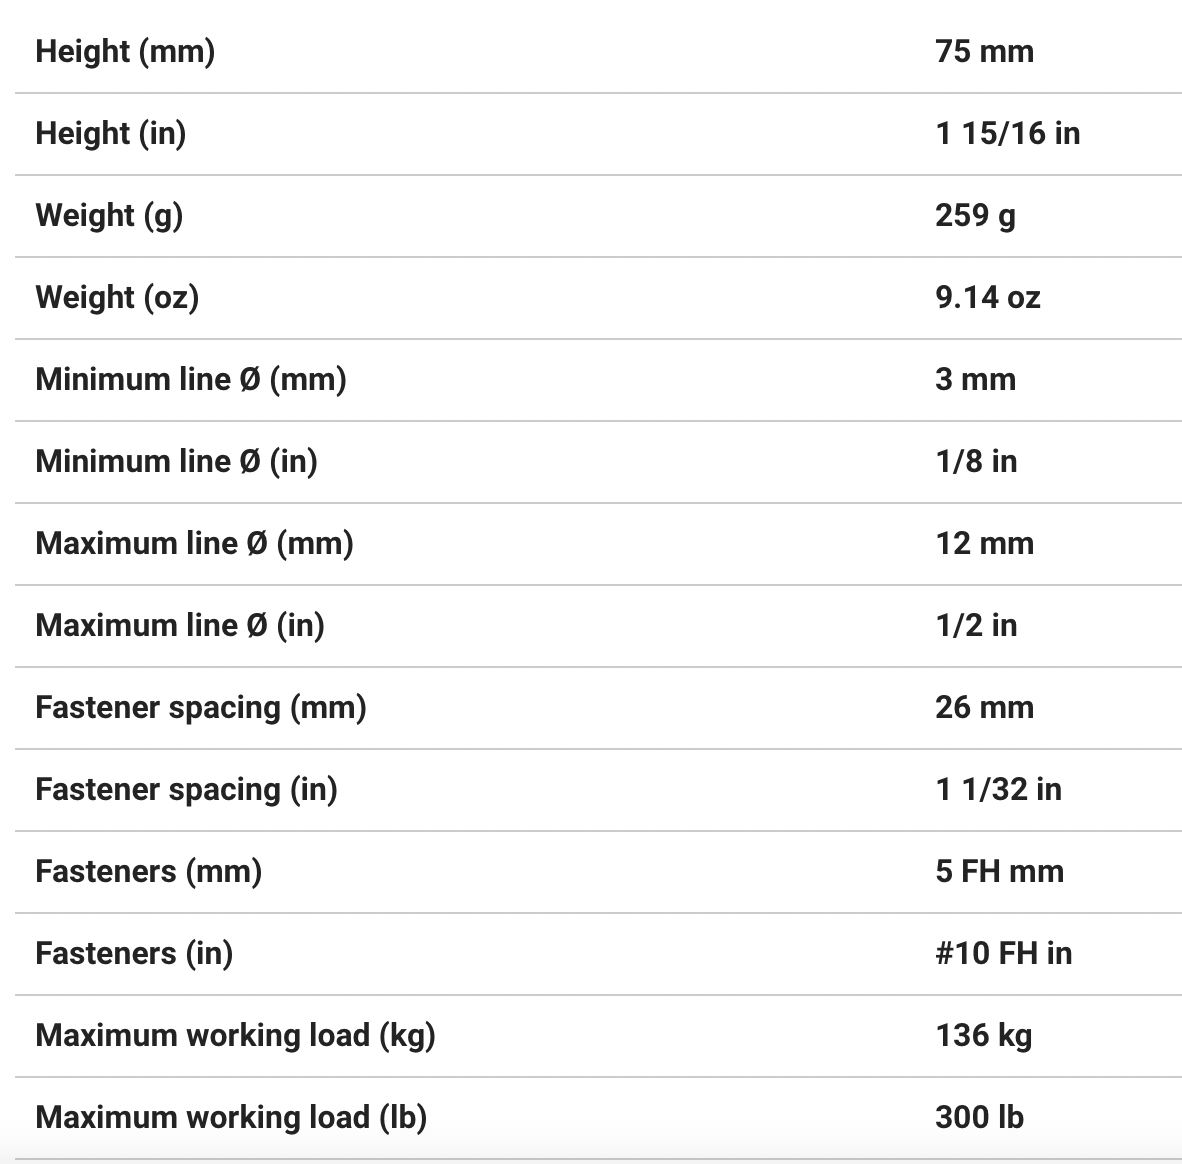
Task: Click the 9.14 oz weight value
Action: point(987,297)
